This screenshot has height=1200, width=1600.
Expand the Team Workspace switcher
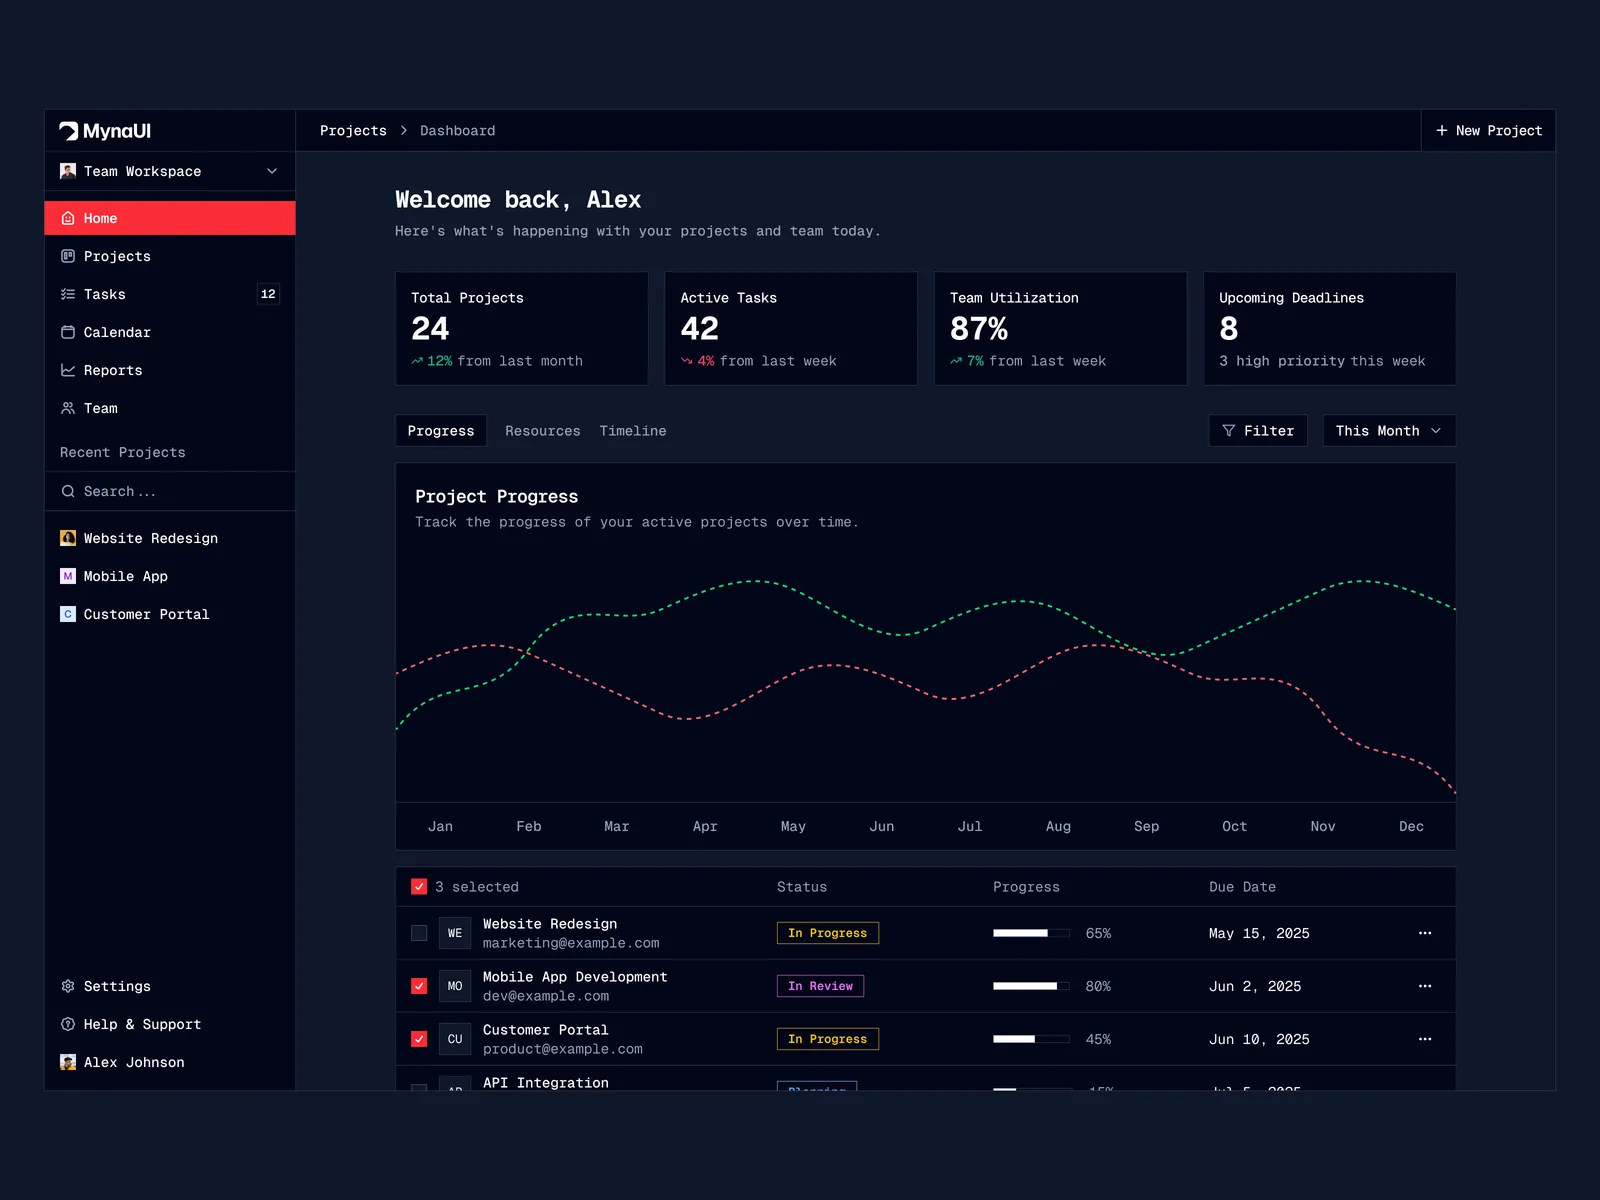tap(271, 171)
